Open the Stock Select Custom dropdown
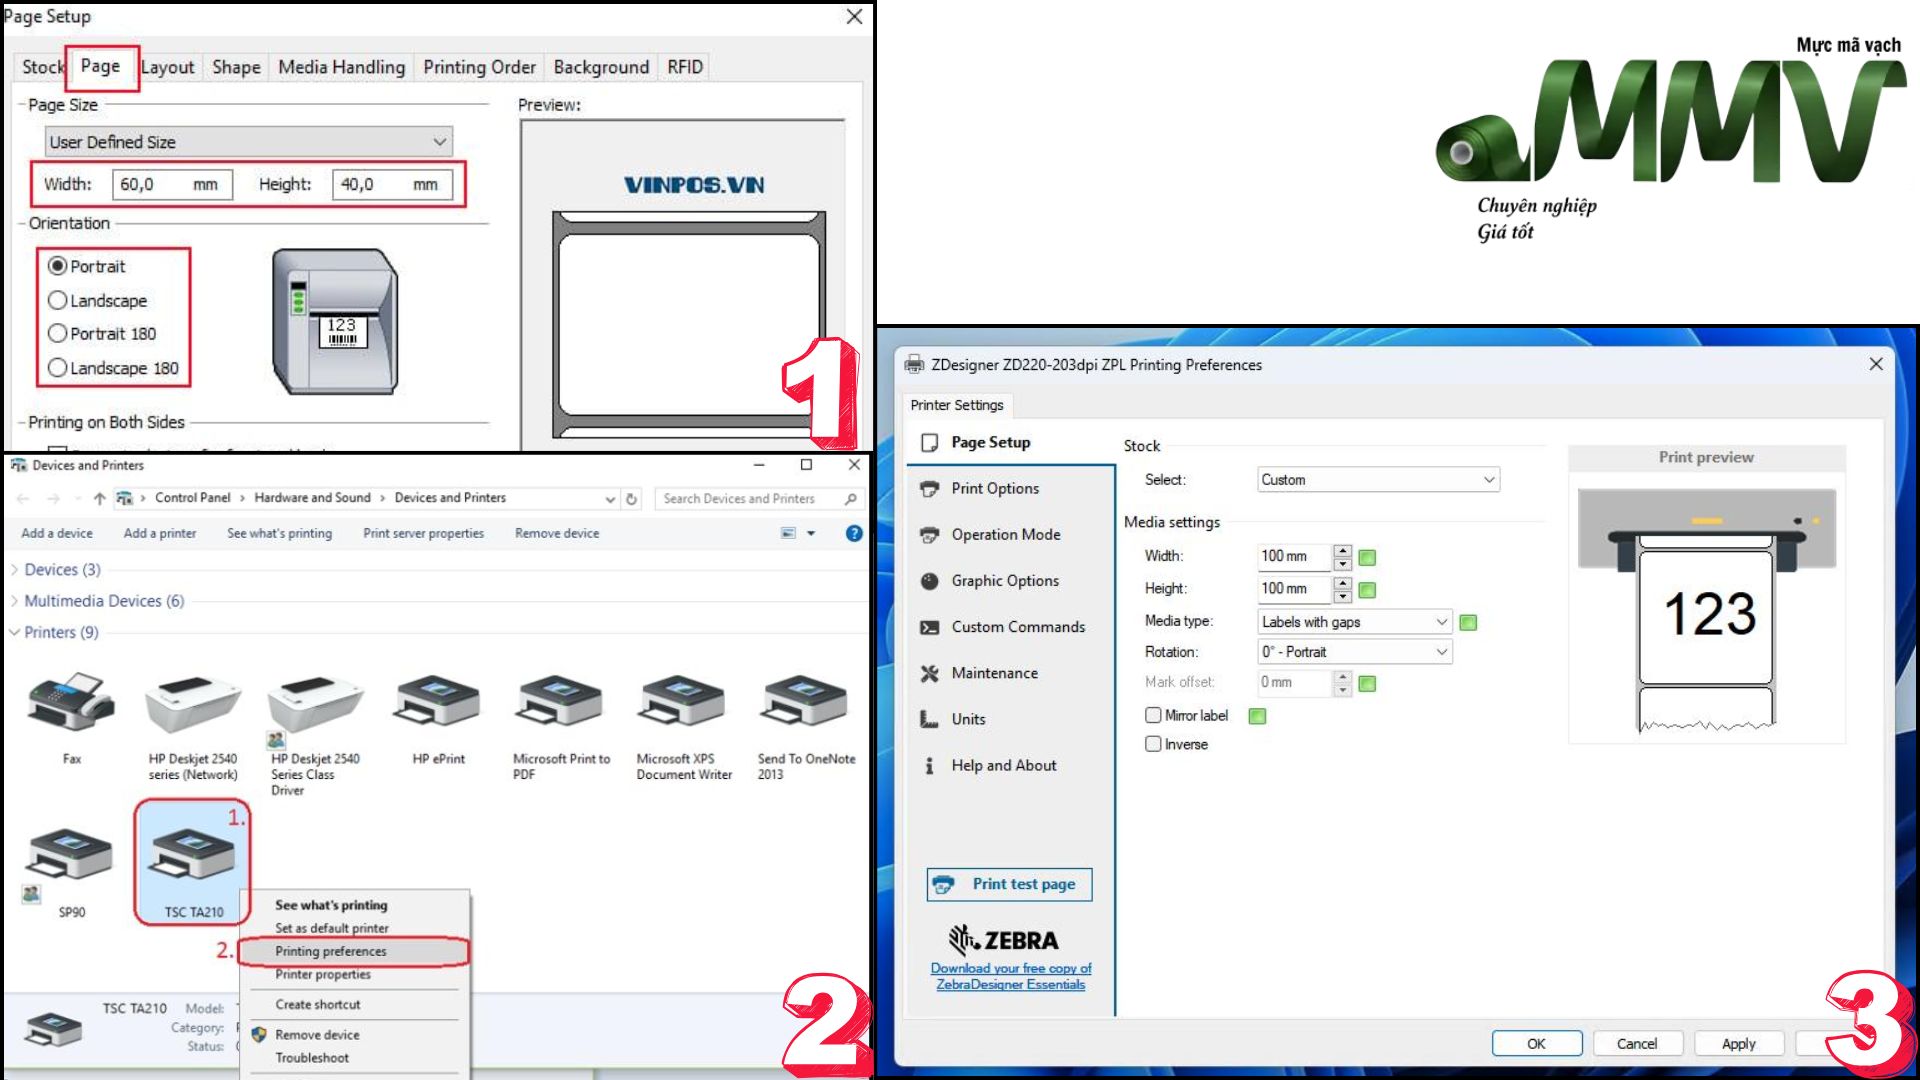This screenshot has width=1920, height=1080. (x=1378, y=480)
